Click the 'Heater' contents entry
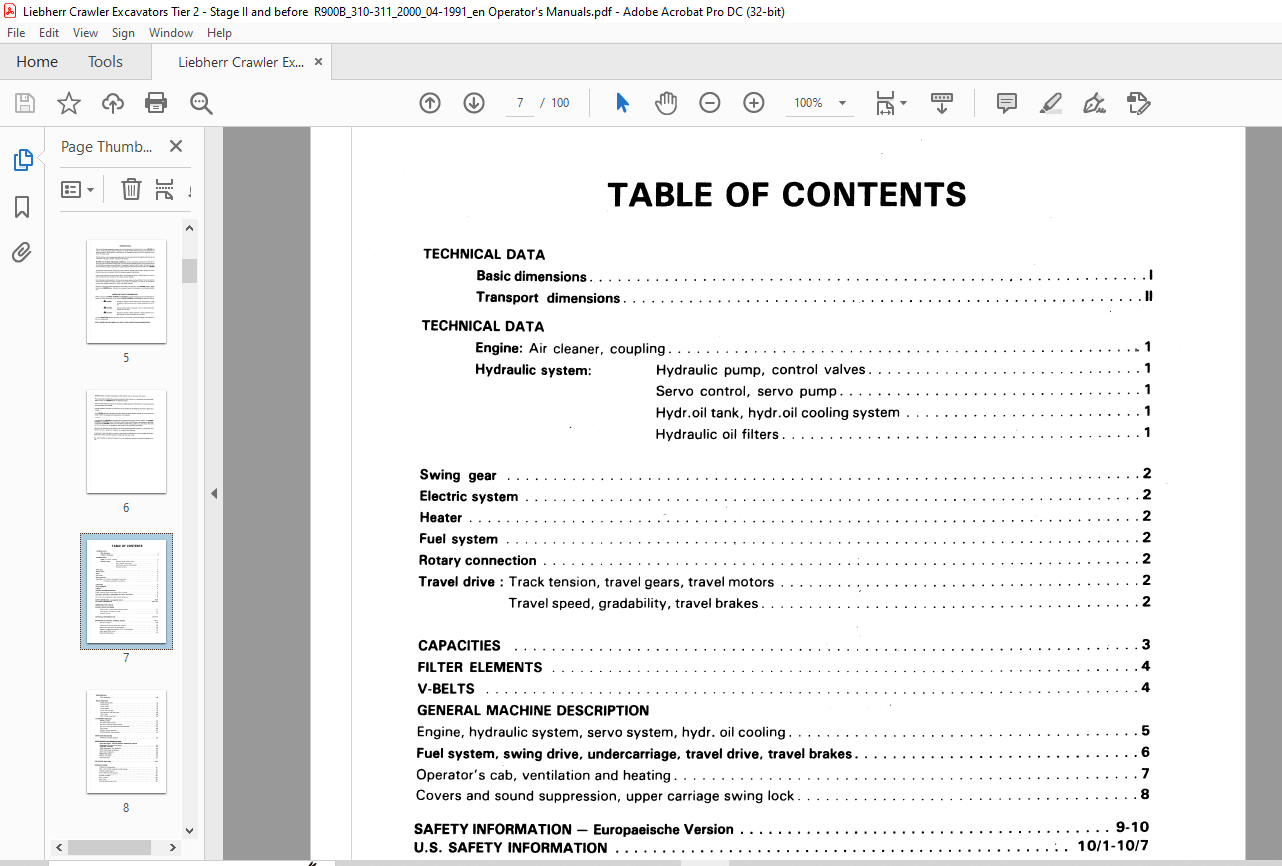 pos(441,518)
